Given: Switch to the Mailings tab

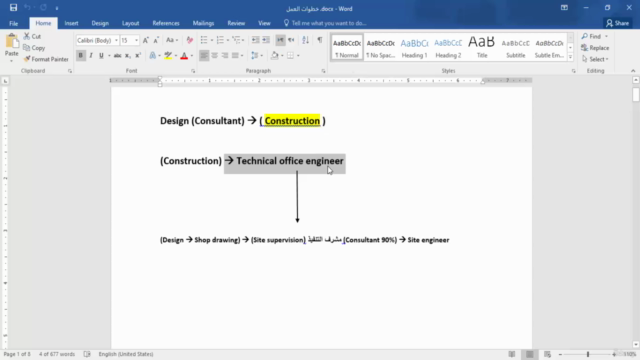Looking at the screenshot, I should pyautogui.click(x=203, y=23).
